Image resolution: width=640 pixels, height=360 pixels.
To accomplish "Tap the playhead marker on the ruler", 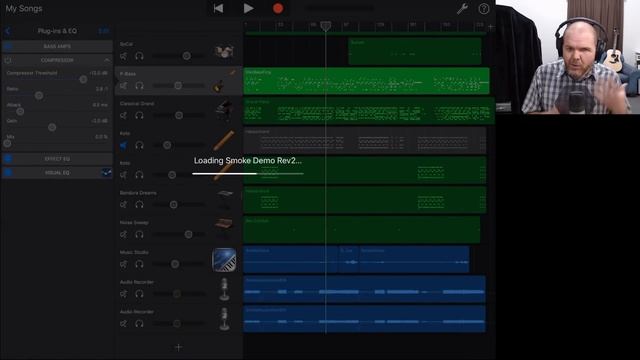I will (325, 27).
